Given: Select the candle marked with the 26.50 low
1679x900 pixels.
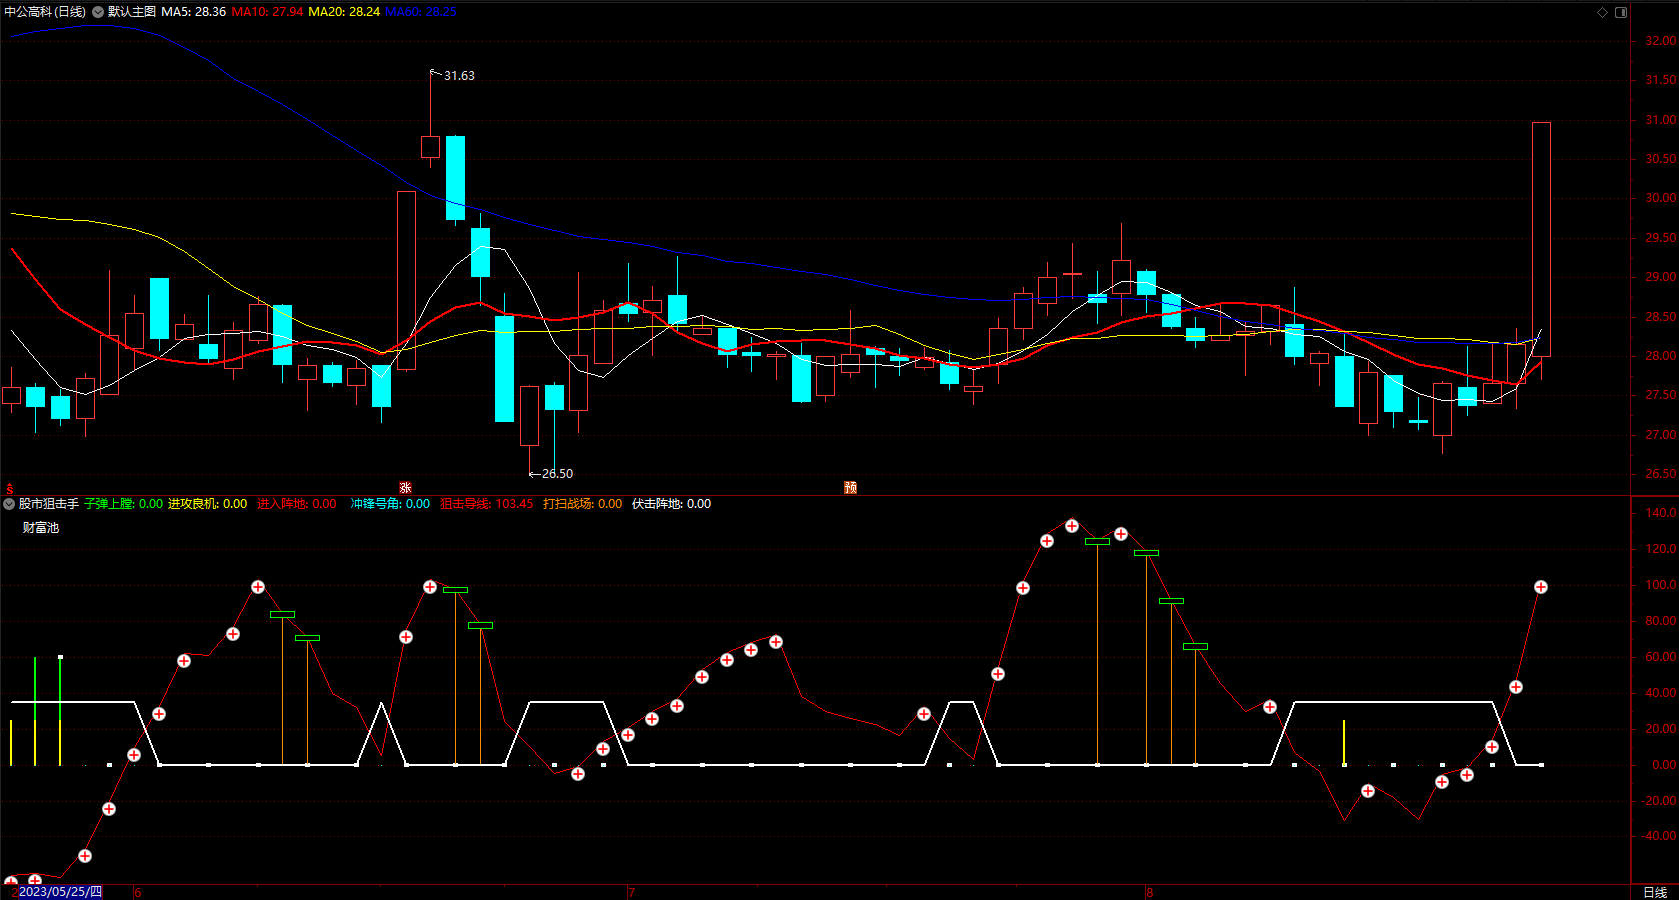Looking at the screenshot, I should tap(529, 416).
